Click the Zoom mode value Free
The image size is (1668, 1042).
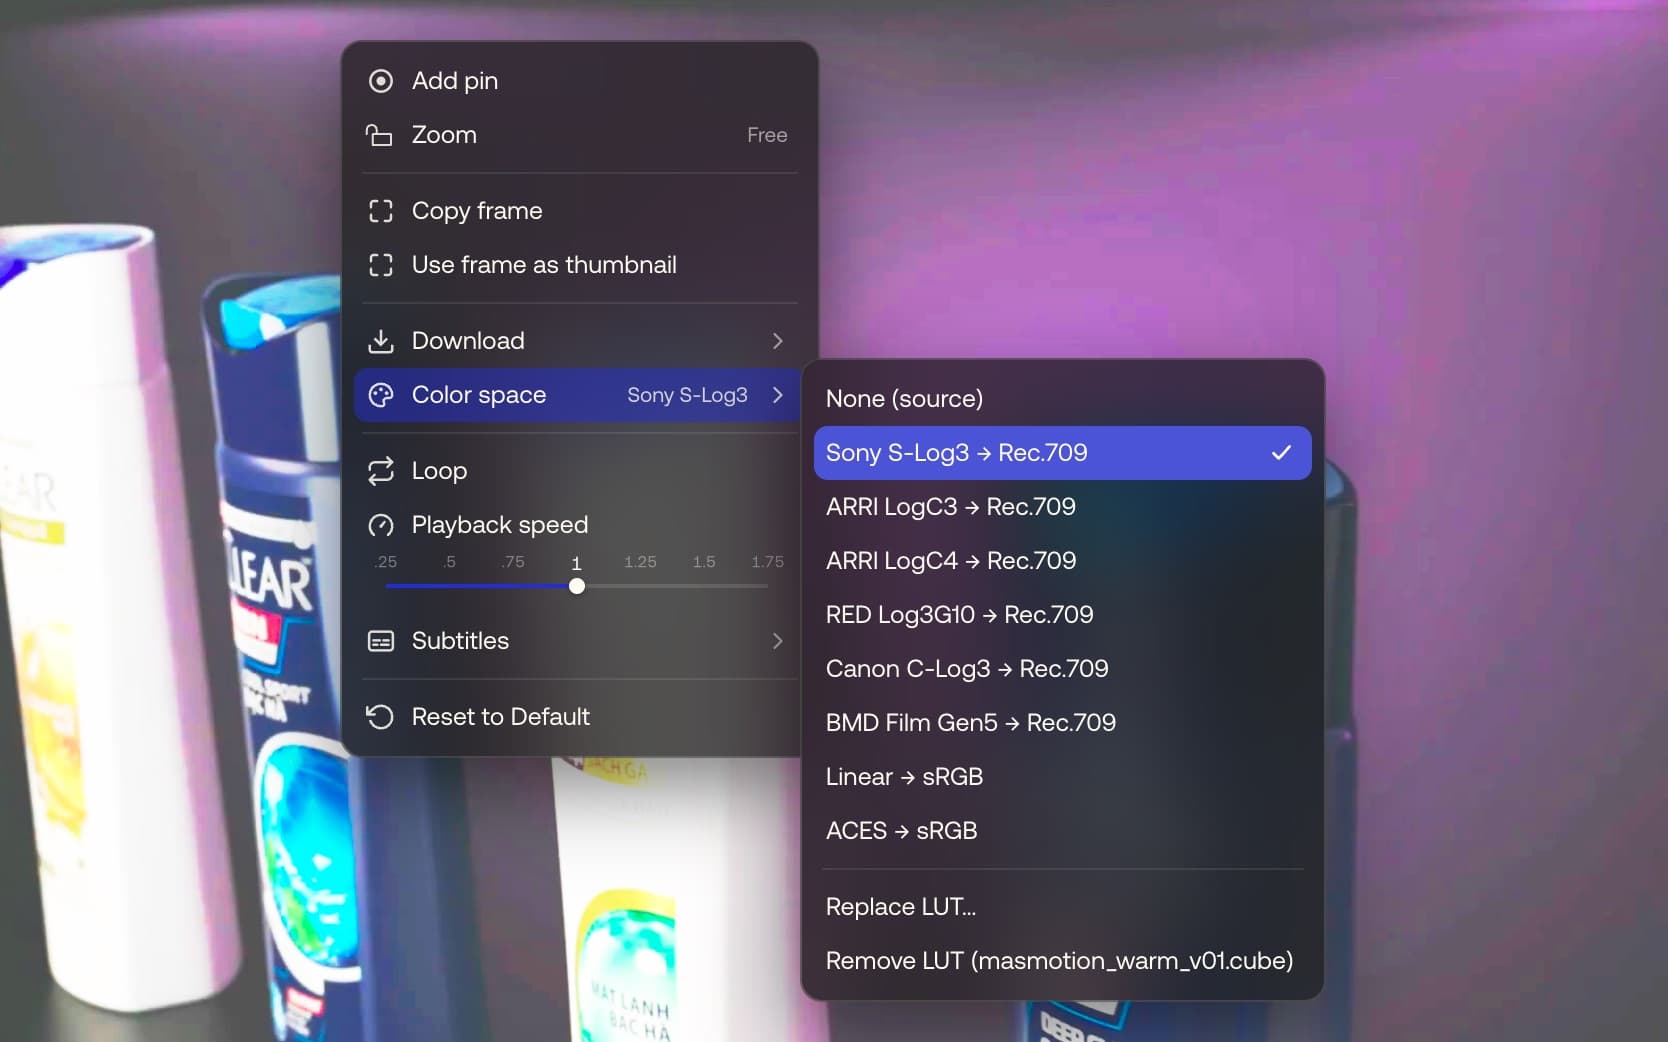tap(767, 135)
